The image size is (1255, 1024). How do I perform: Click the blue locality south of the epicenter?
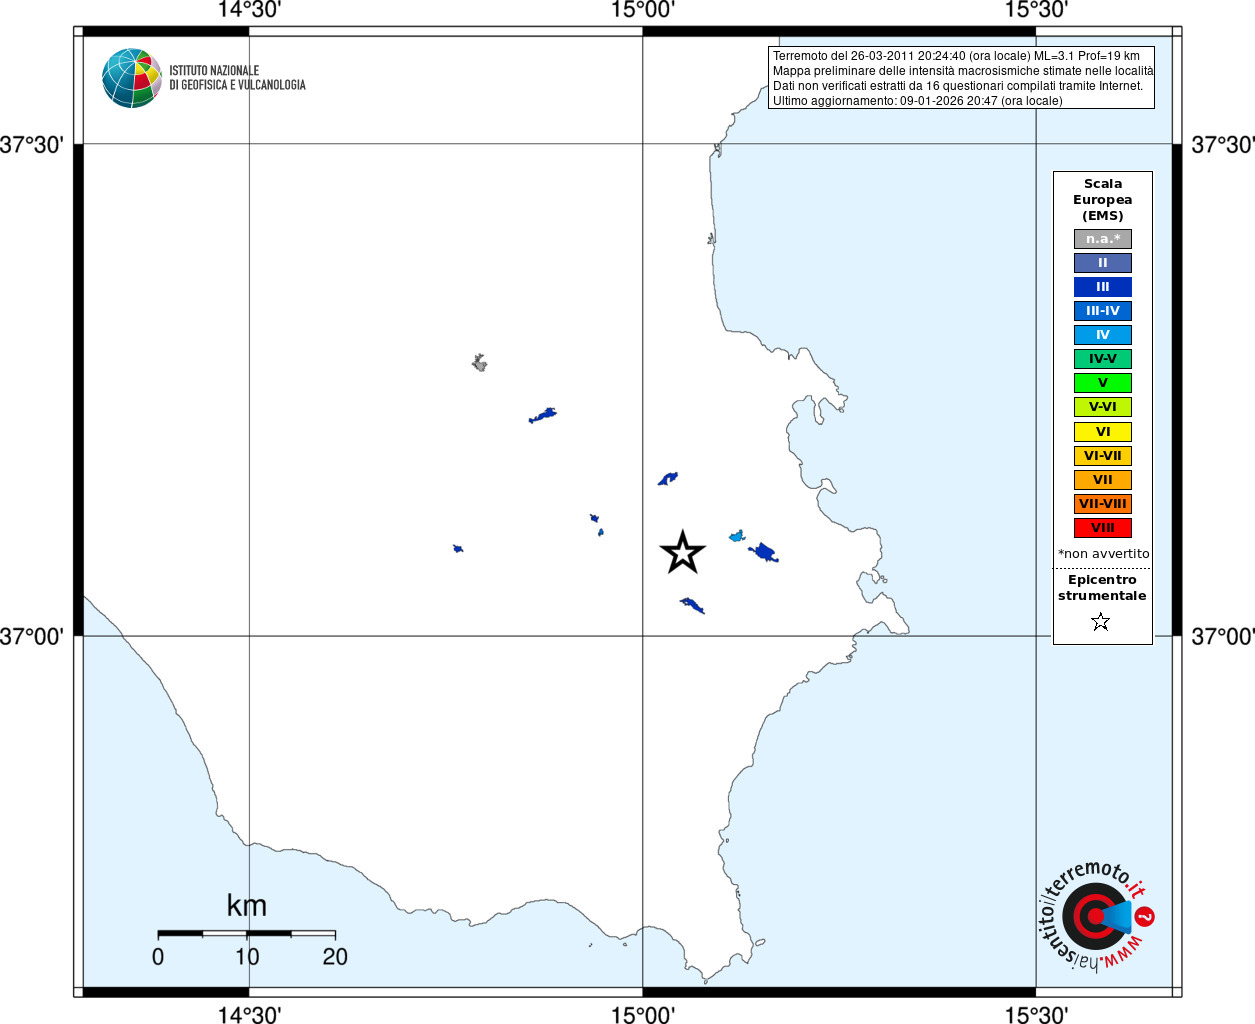[692, 605]
